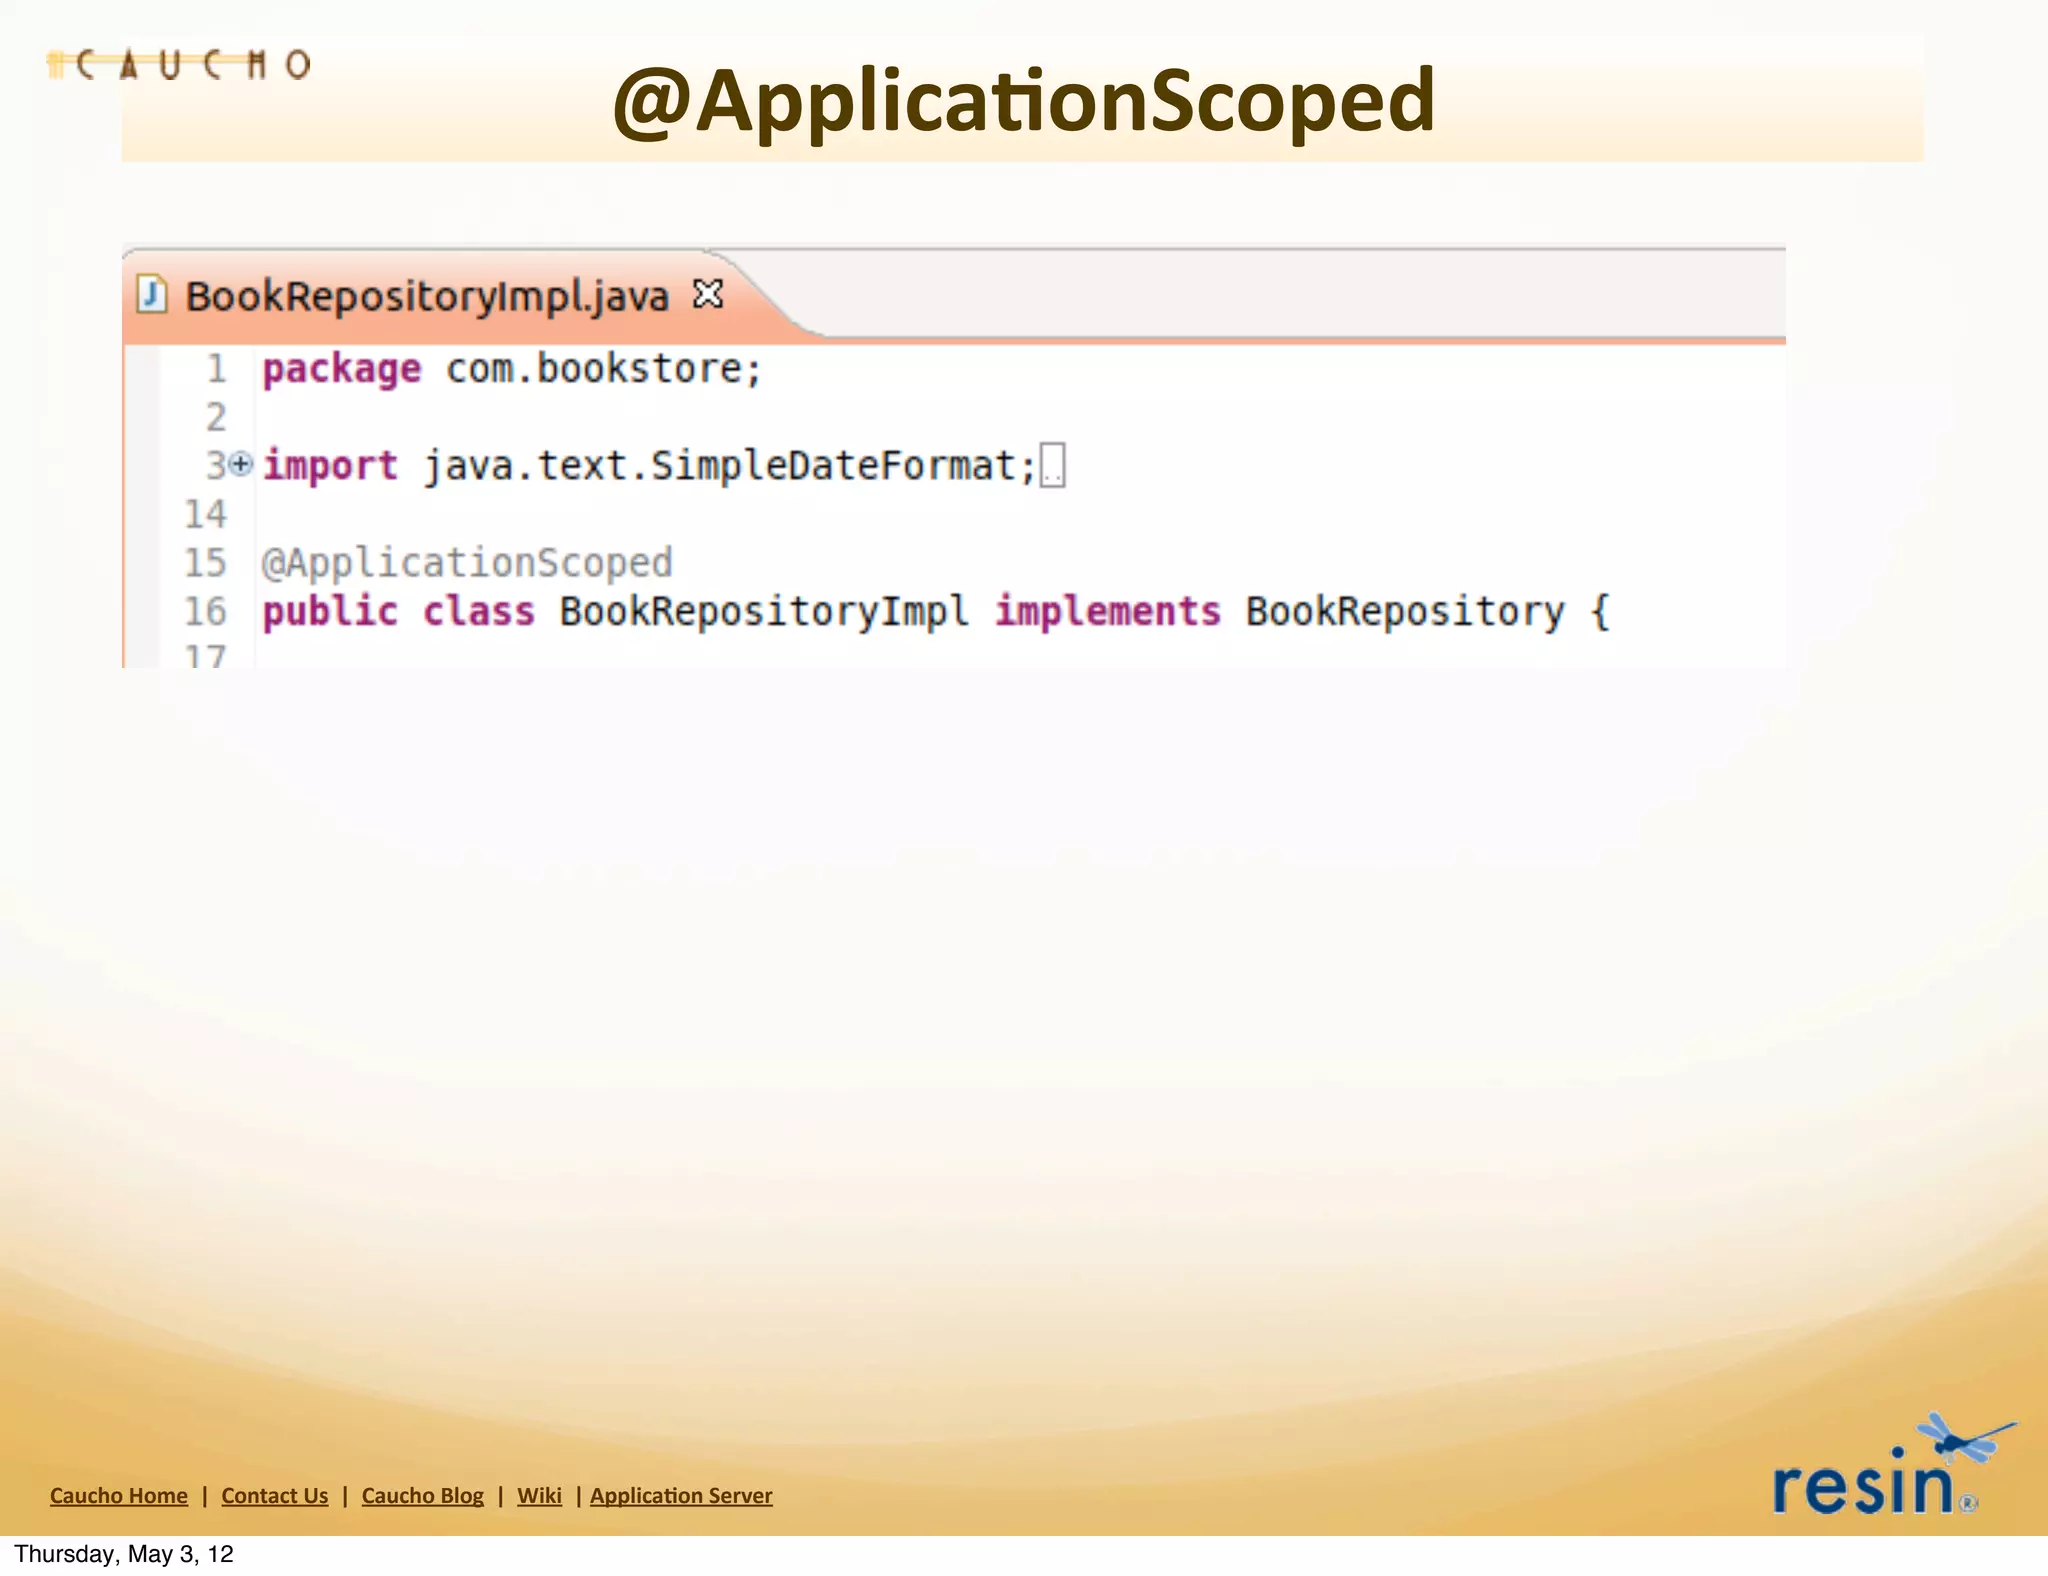
Task: Open the Caucho Home link
Action: 119,1496
